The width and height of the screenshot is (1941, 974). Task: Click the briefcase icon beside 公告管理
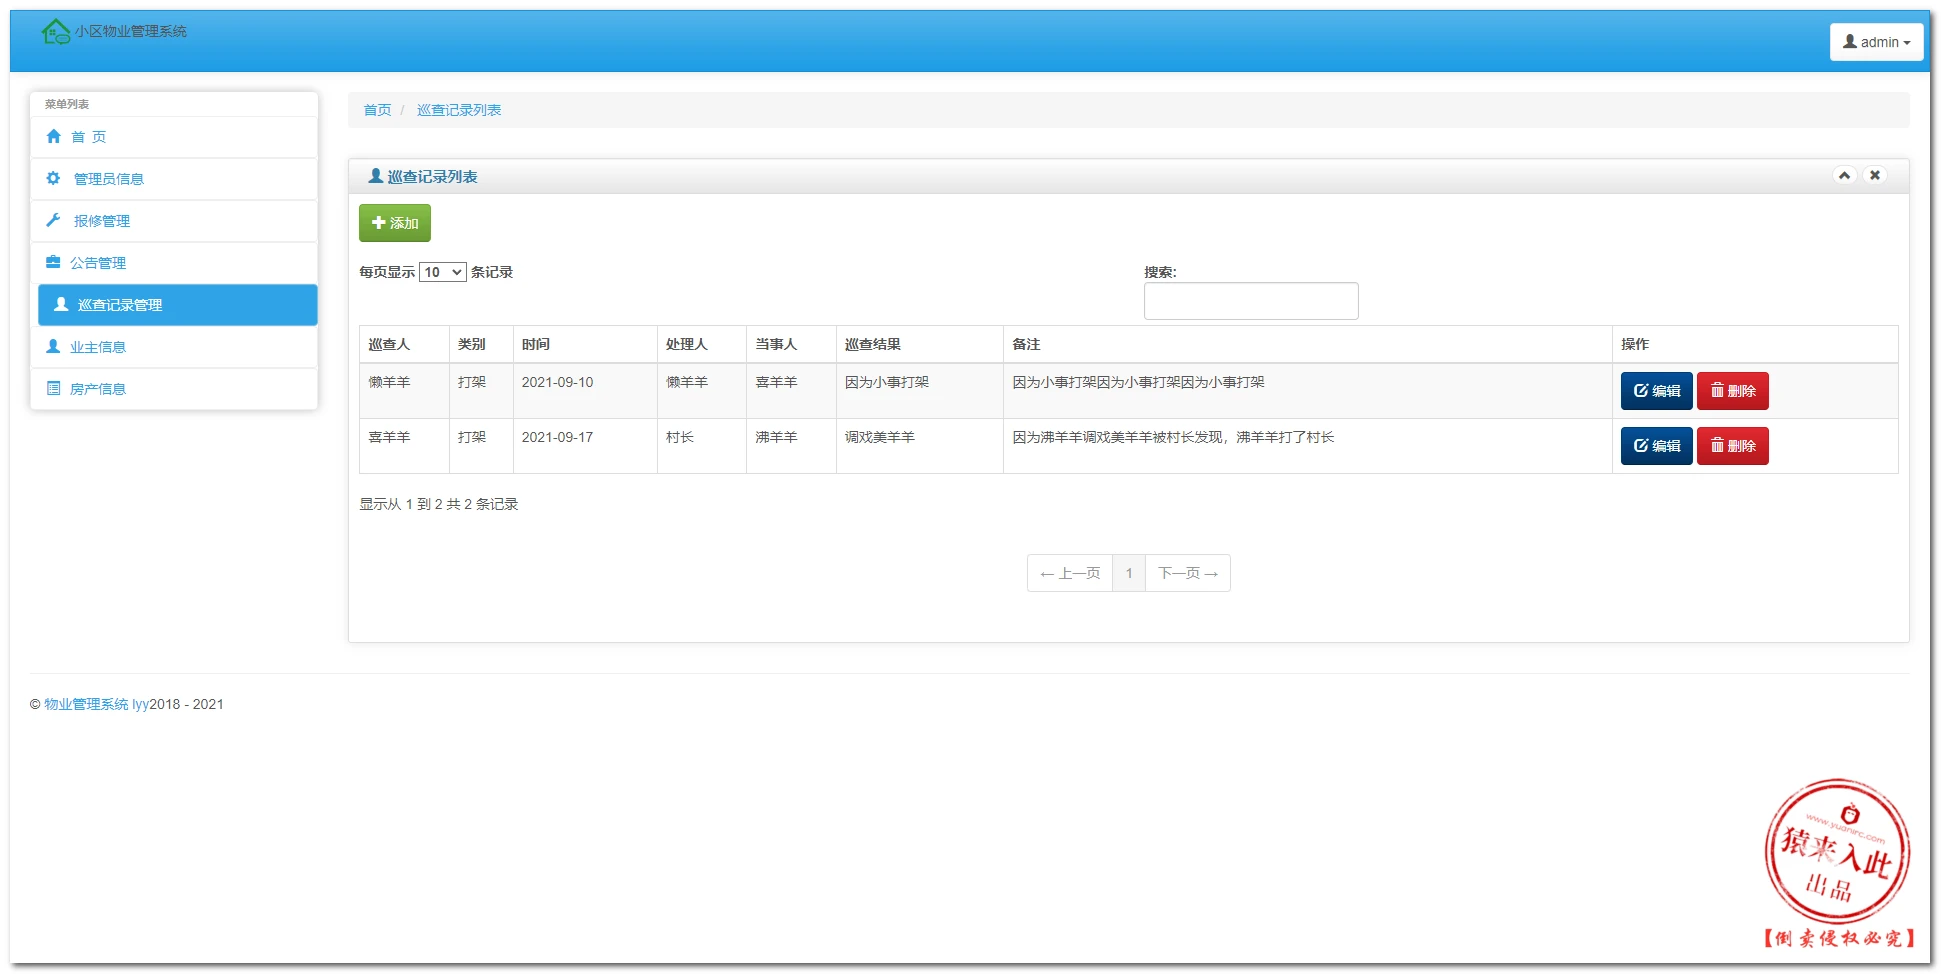53,262
